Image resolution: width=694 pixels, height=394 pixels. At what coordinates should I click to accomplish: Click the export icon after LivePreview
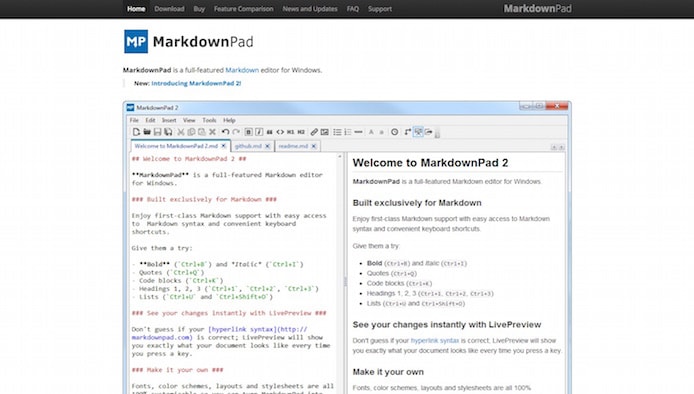[x=428, y=132]
